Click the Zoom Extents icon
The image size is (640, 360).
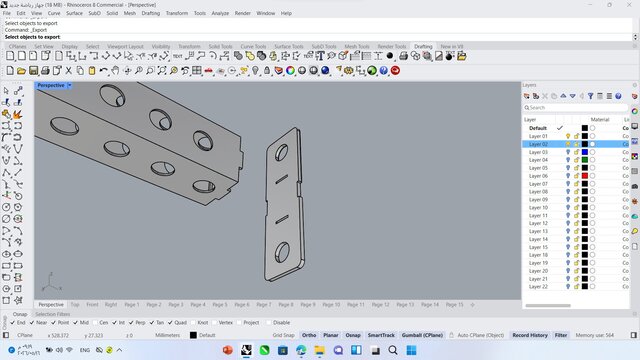tap(162, 71)
